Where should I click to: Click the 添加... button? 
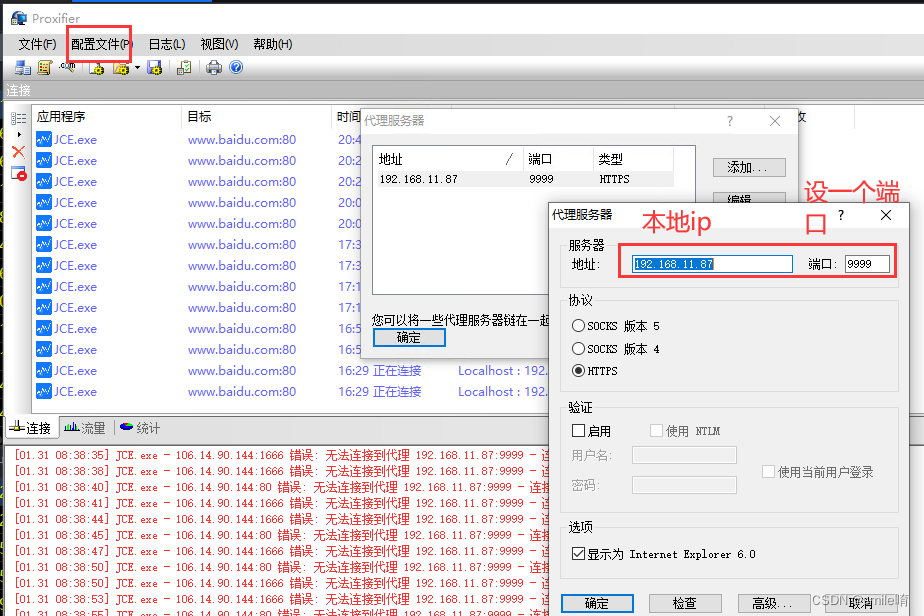(x=749, y=167)
